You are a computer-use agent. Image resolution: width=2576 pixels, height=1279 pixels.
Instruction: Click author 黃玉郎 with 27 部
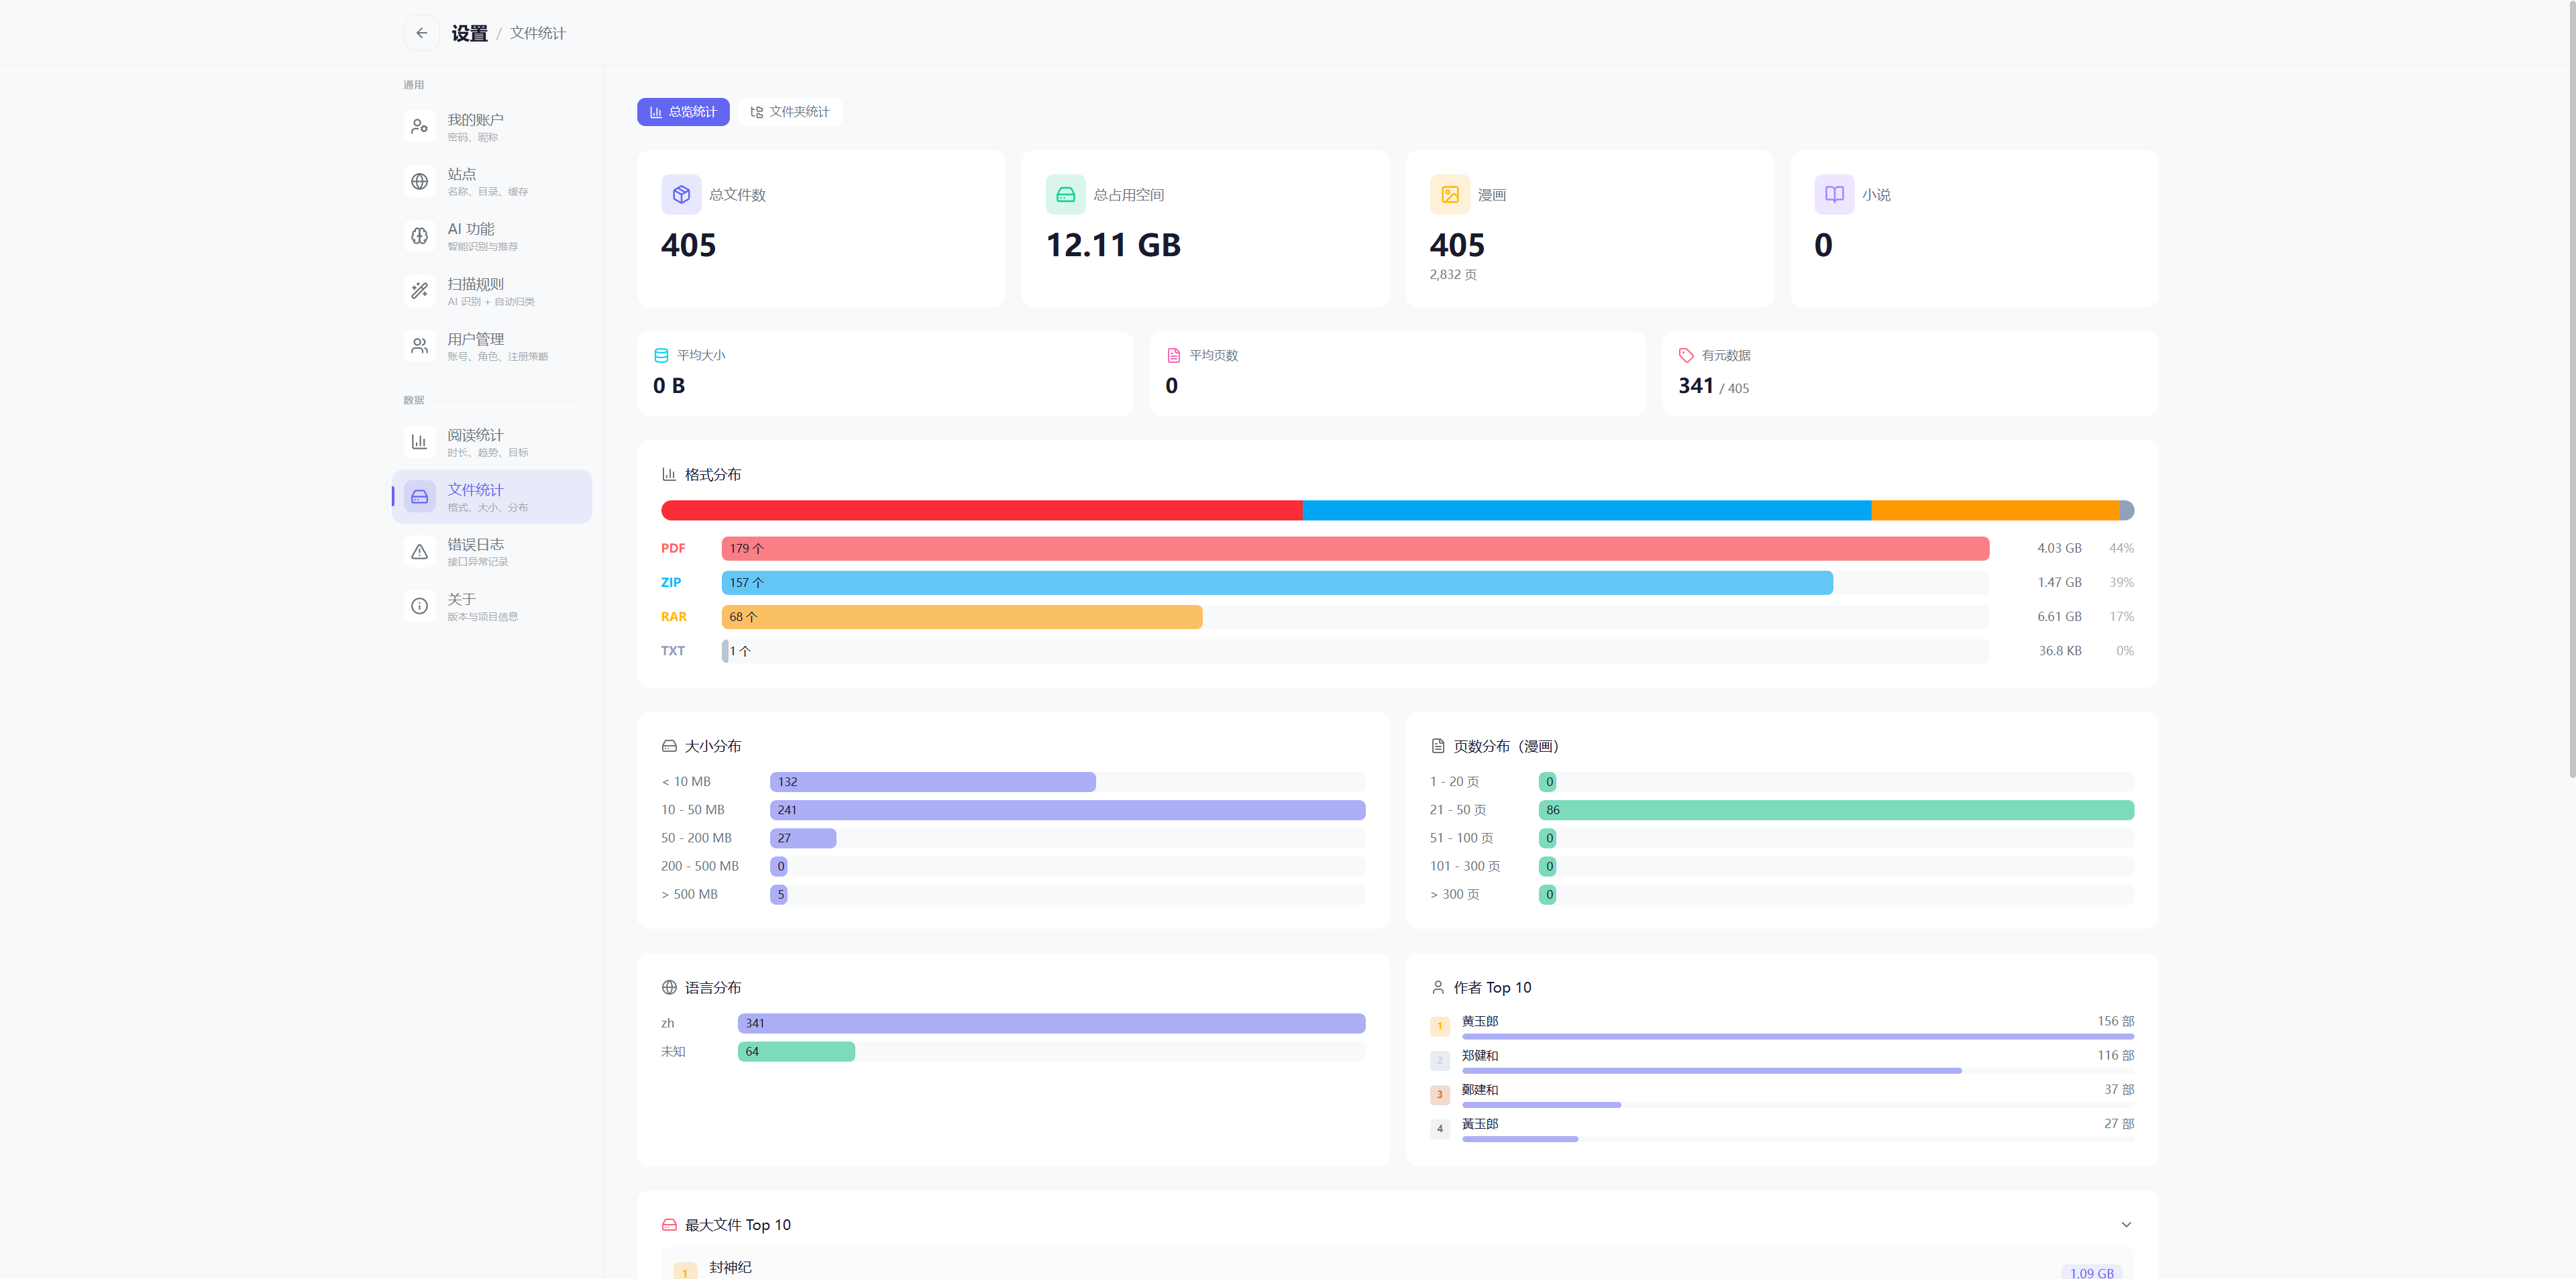[x=1782, y=1128]
